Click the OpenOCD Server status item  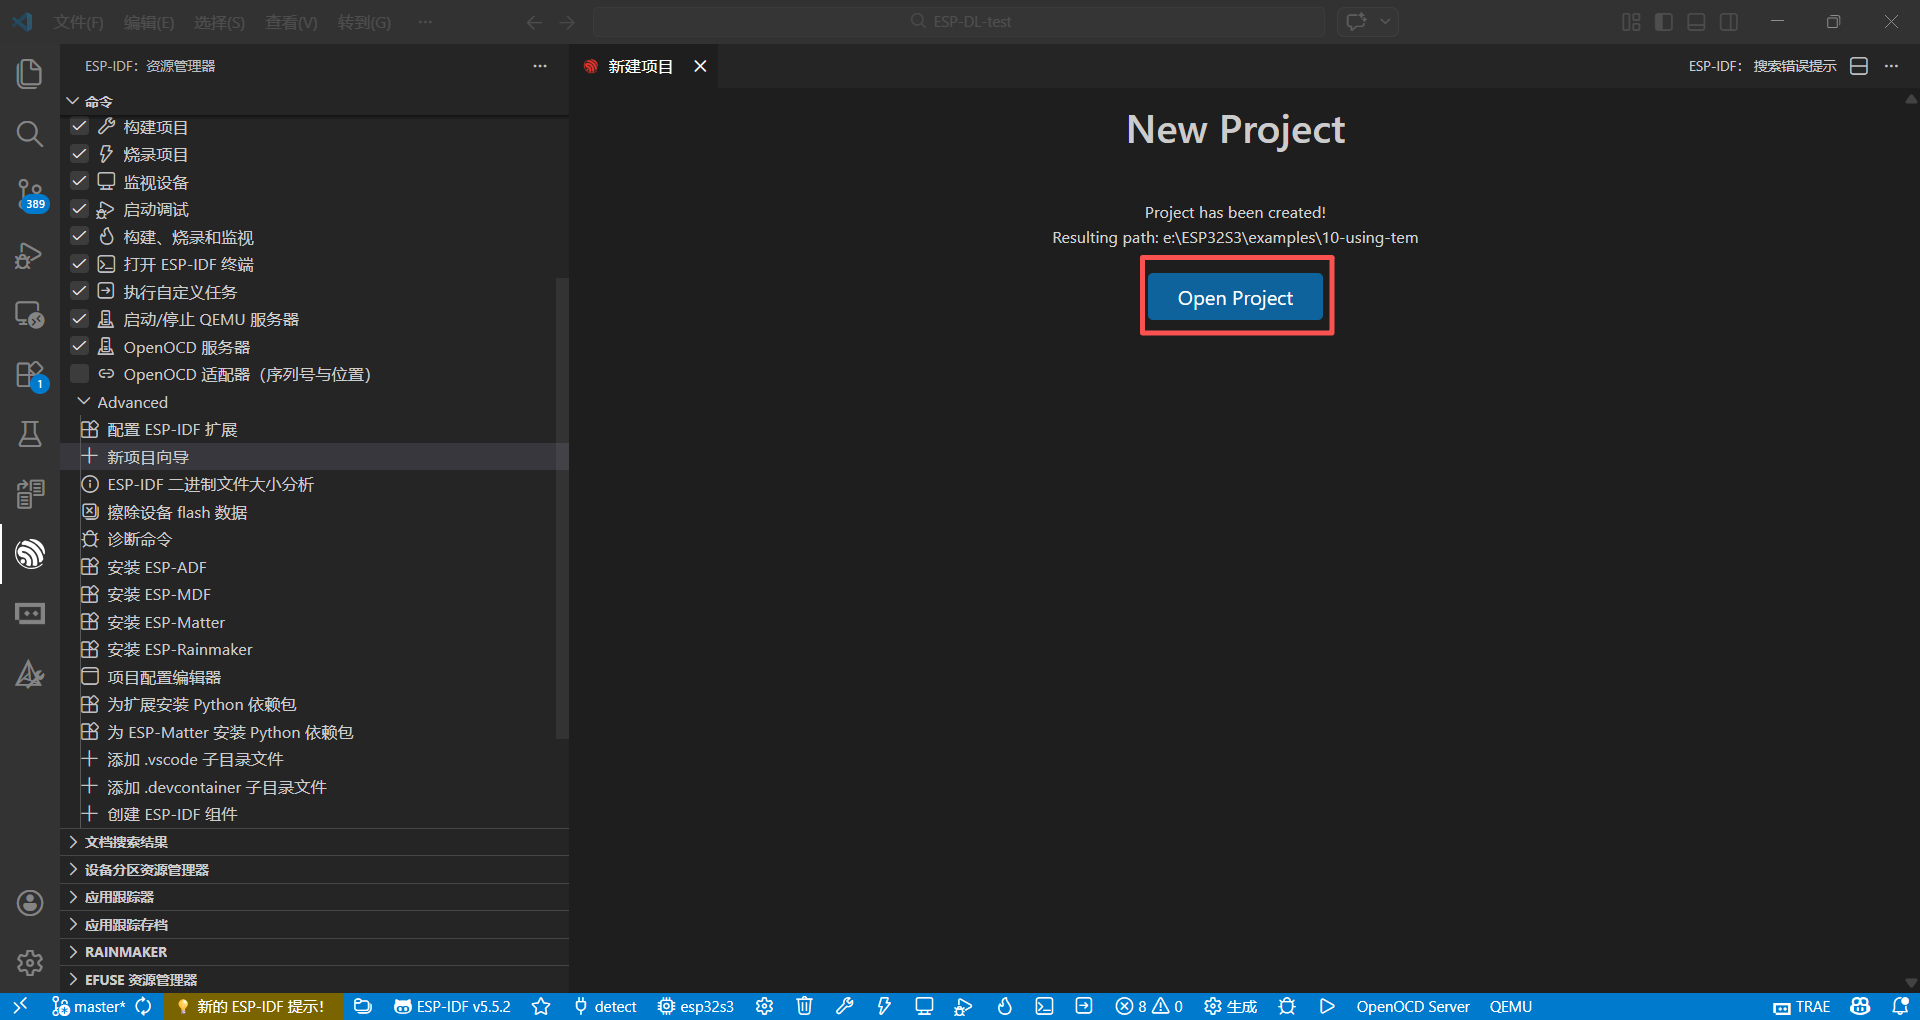point(1412,1006)
